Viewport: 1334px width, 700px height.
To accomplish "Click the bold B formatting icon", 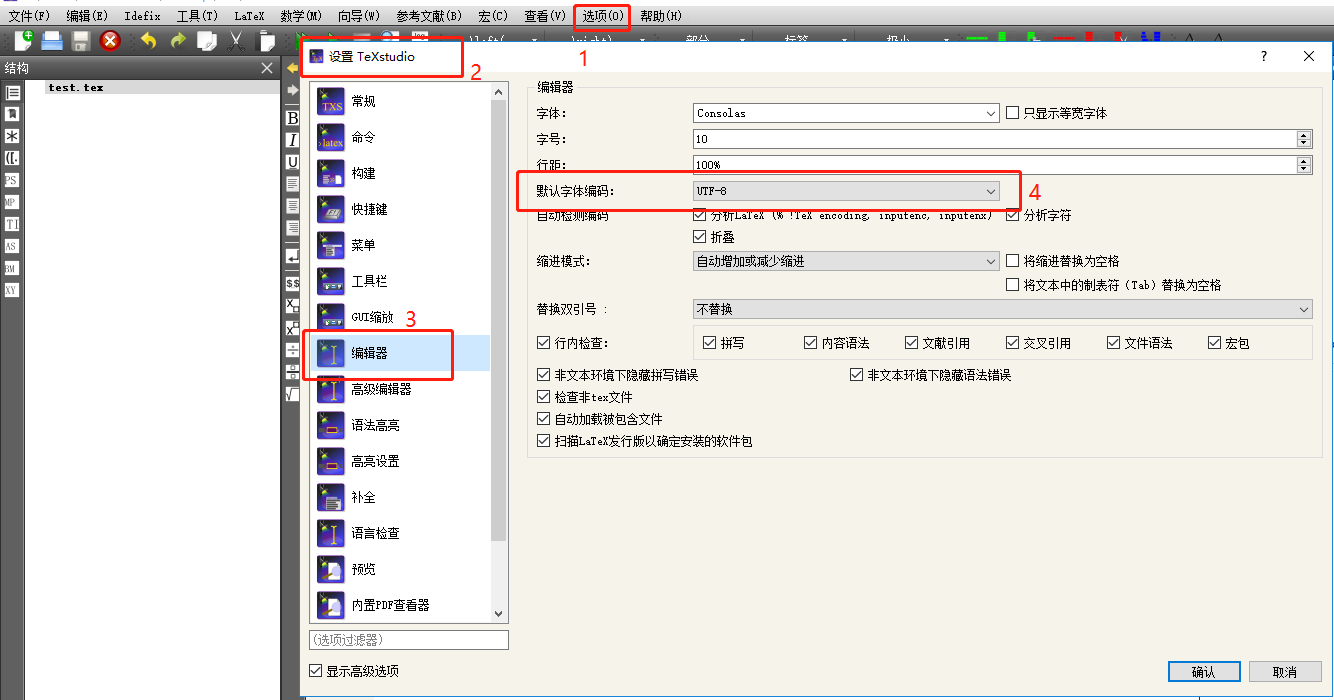I will [x=292, y=118].
